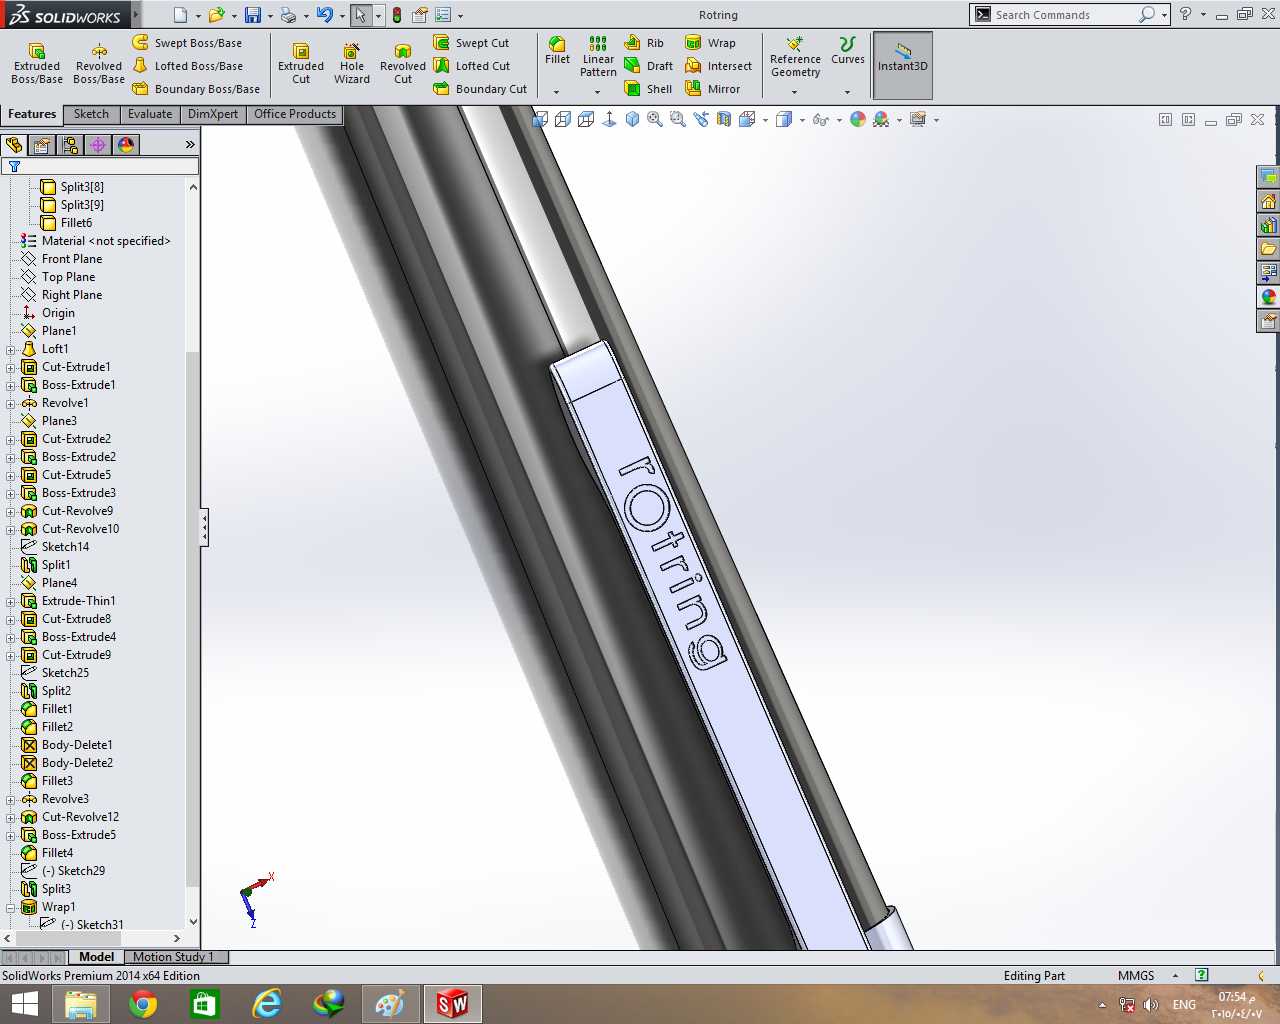Open the PropertyManager tab icon
Screen dimensions: 1280x1024
click(42, 145)
